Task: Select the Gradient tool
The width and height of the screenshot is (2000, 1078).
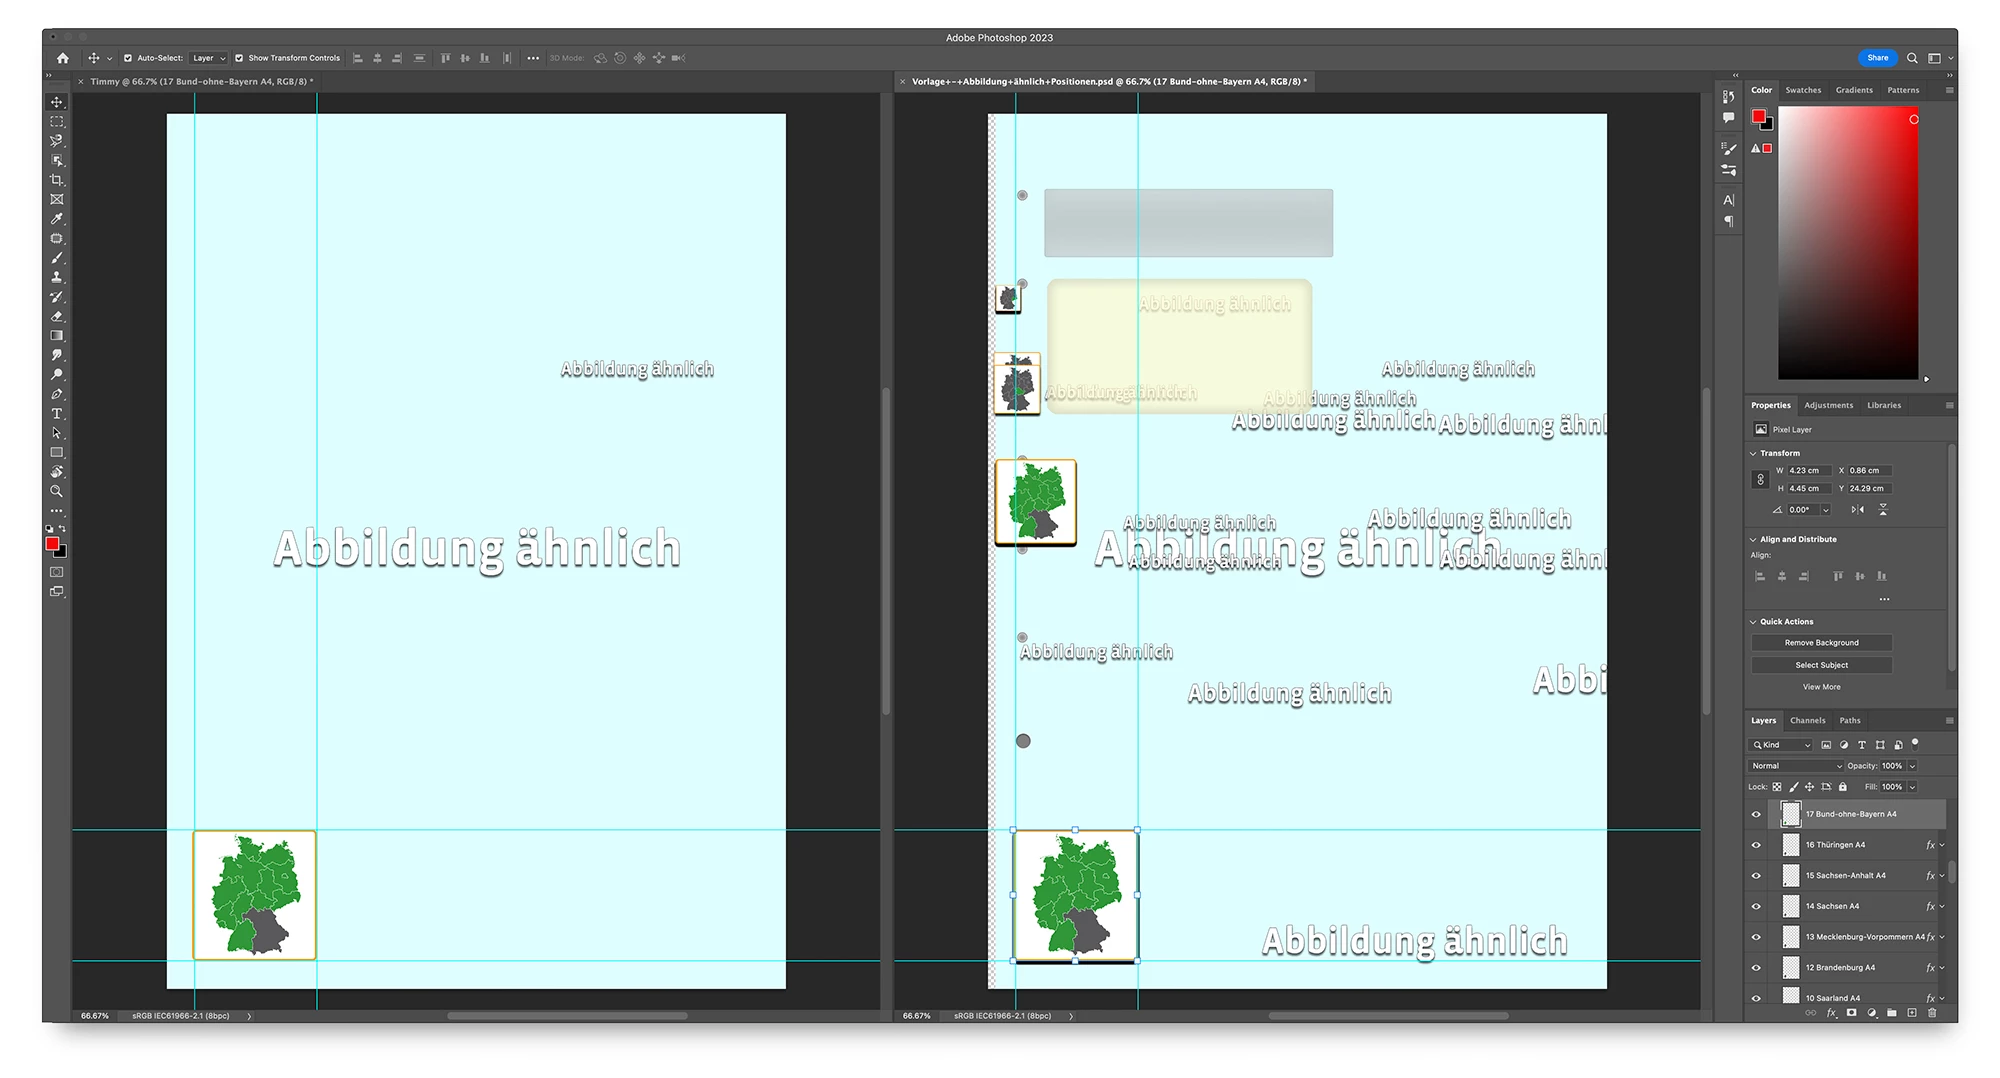Action: pyautogui.click(x=57, y=336)
